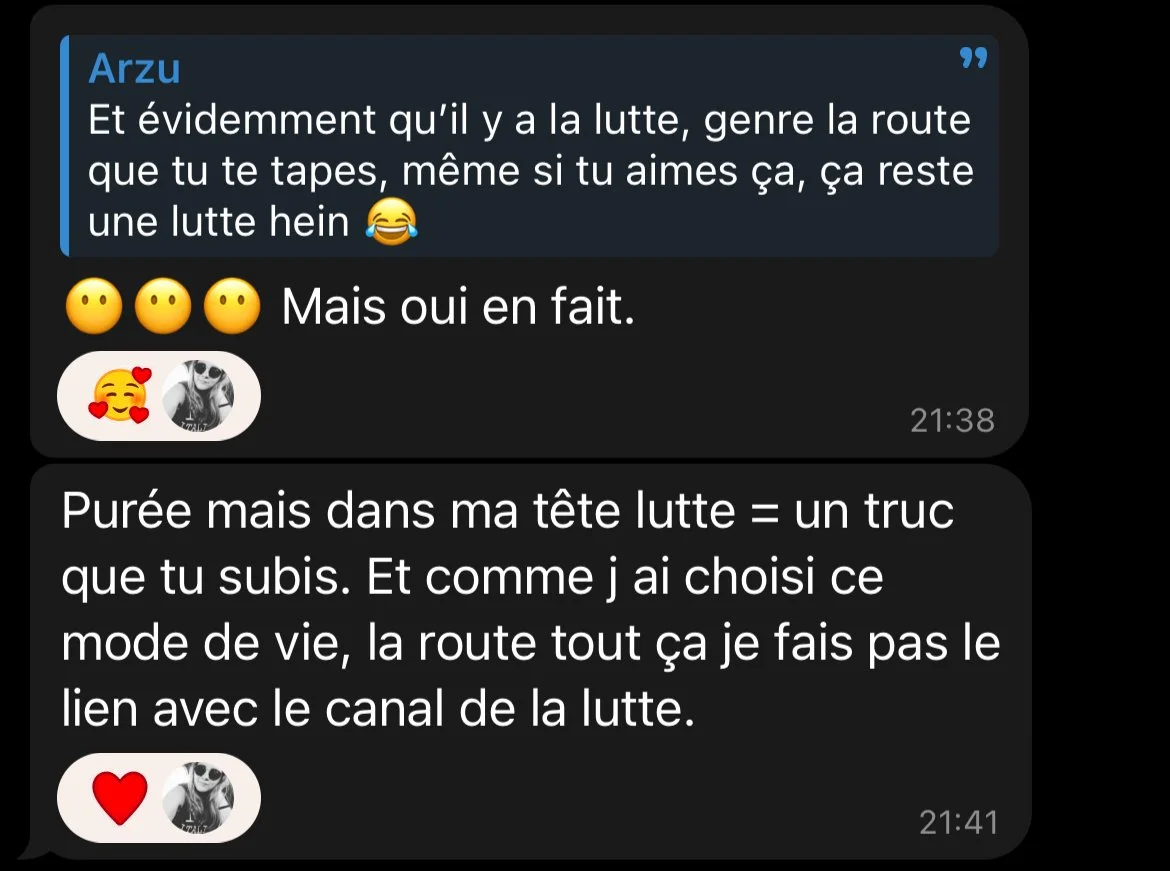Click the quote marks icon in reply block
1170x871 pixels.
[x=973, y=58]
